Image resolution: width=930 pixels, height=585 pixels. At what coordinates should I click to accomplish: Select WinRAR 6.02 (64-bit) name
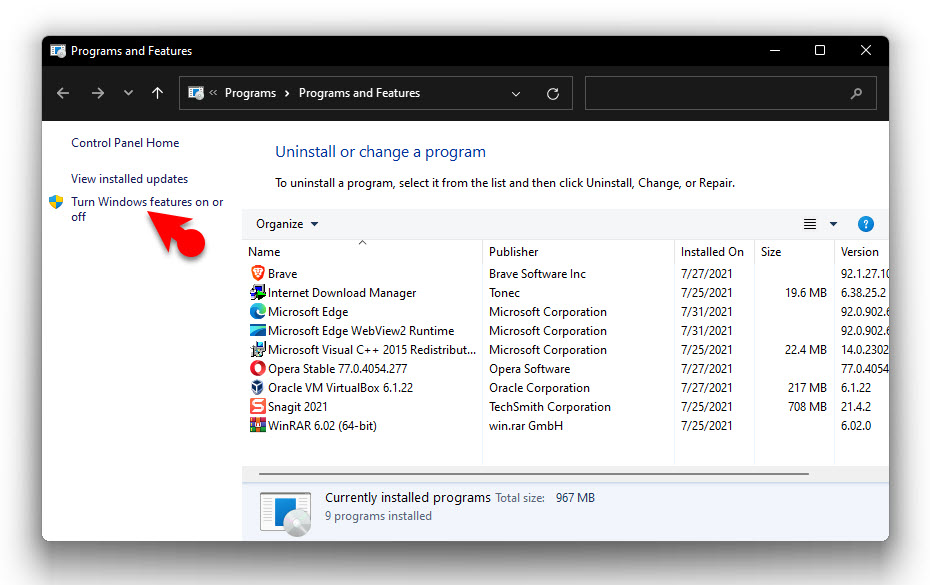pos(322,426)
